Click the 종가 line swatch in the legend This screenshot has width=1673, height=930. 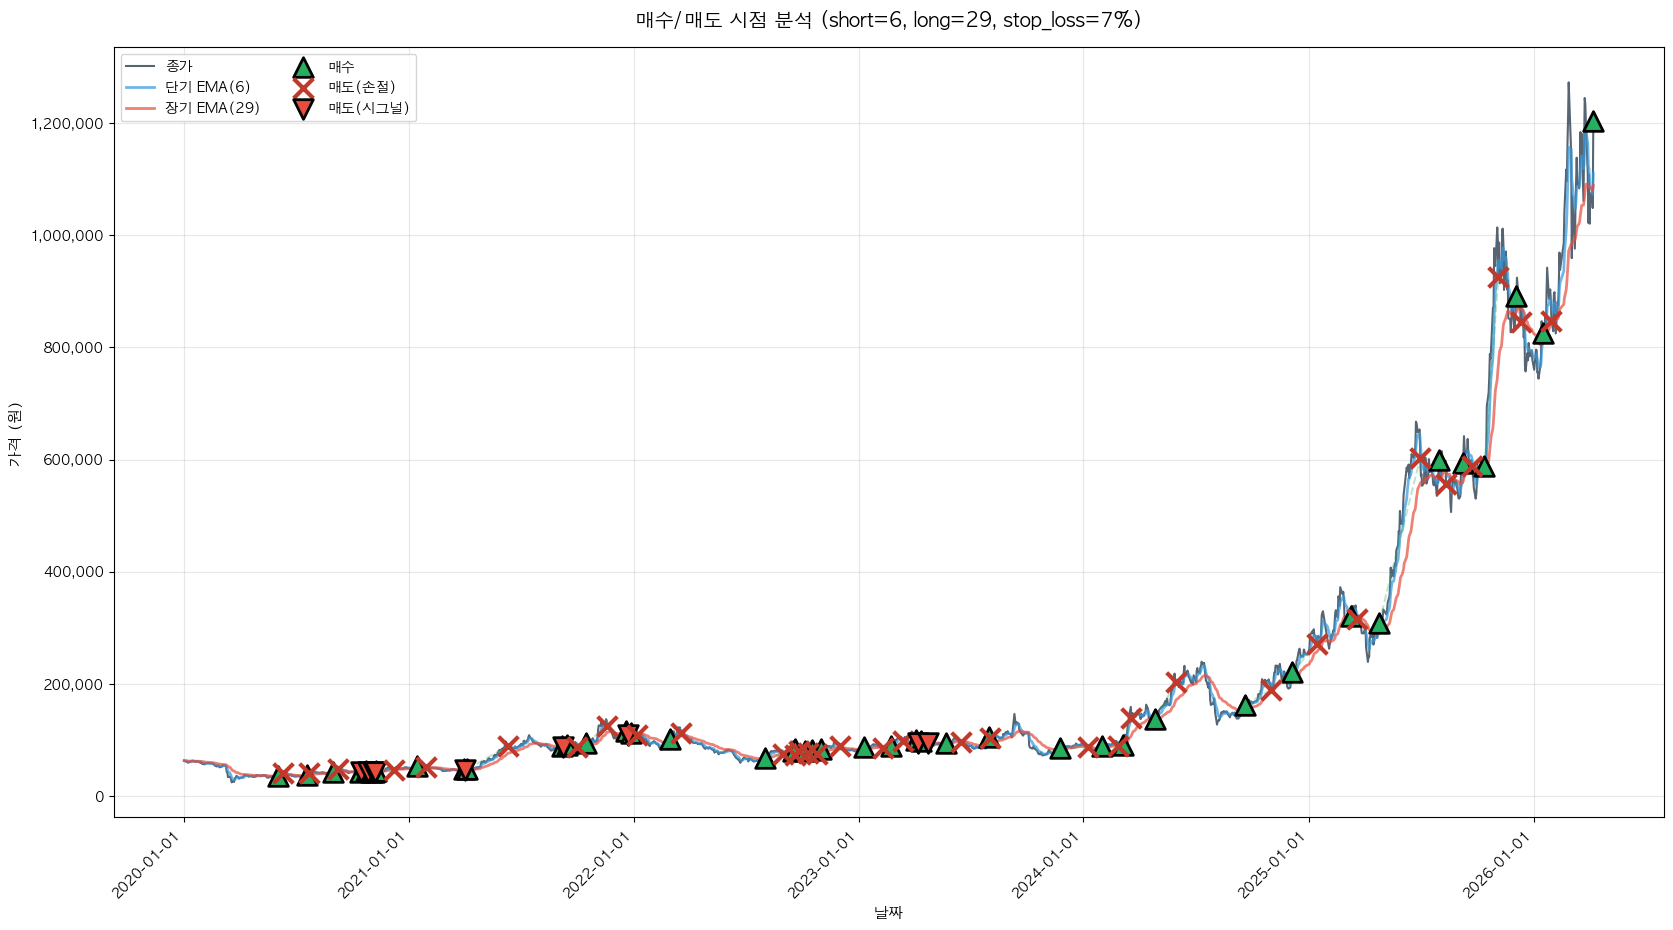coord(141,67)
